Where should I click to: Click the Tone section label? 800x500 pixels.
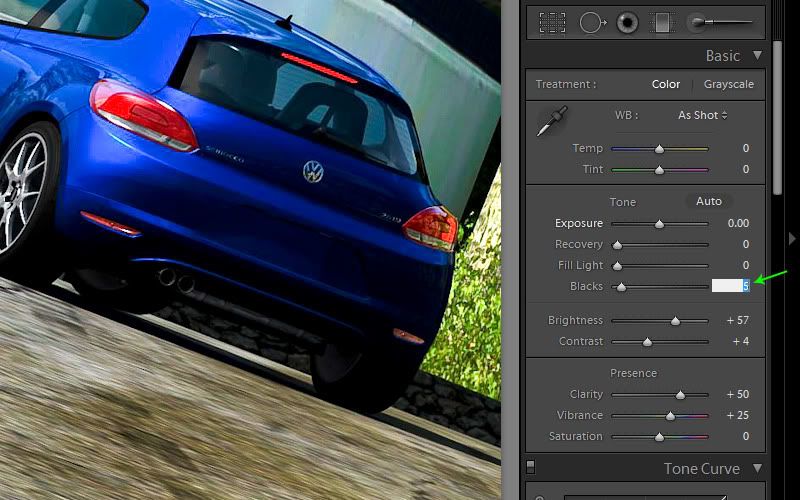pyautogui.click(x=623, y=202)
